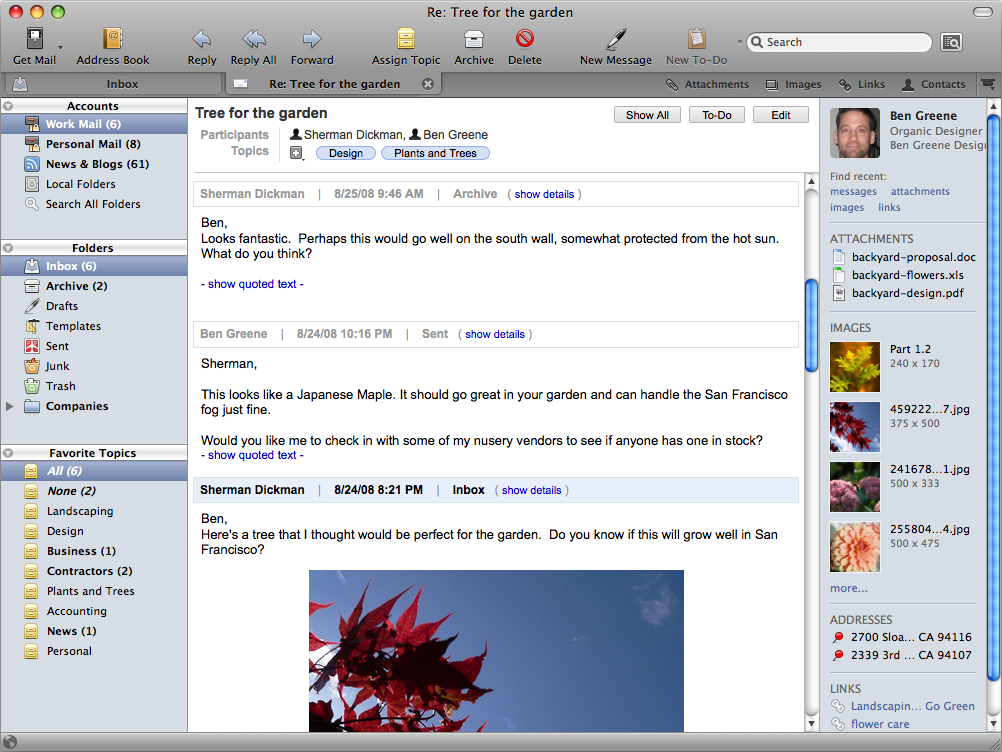Open the Links view tab
This screenshot has height=752, width=1002.
862,84
